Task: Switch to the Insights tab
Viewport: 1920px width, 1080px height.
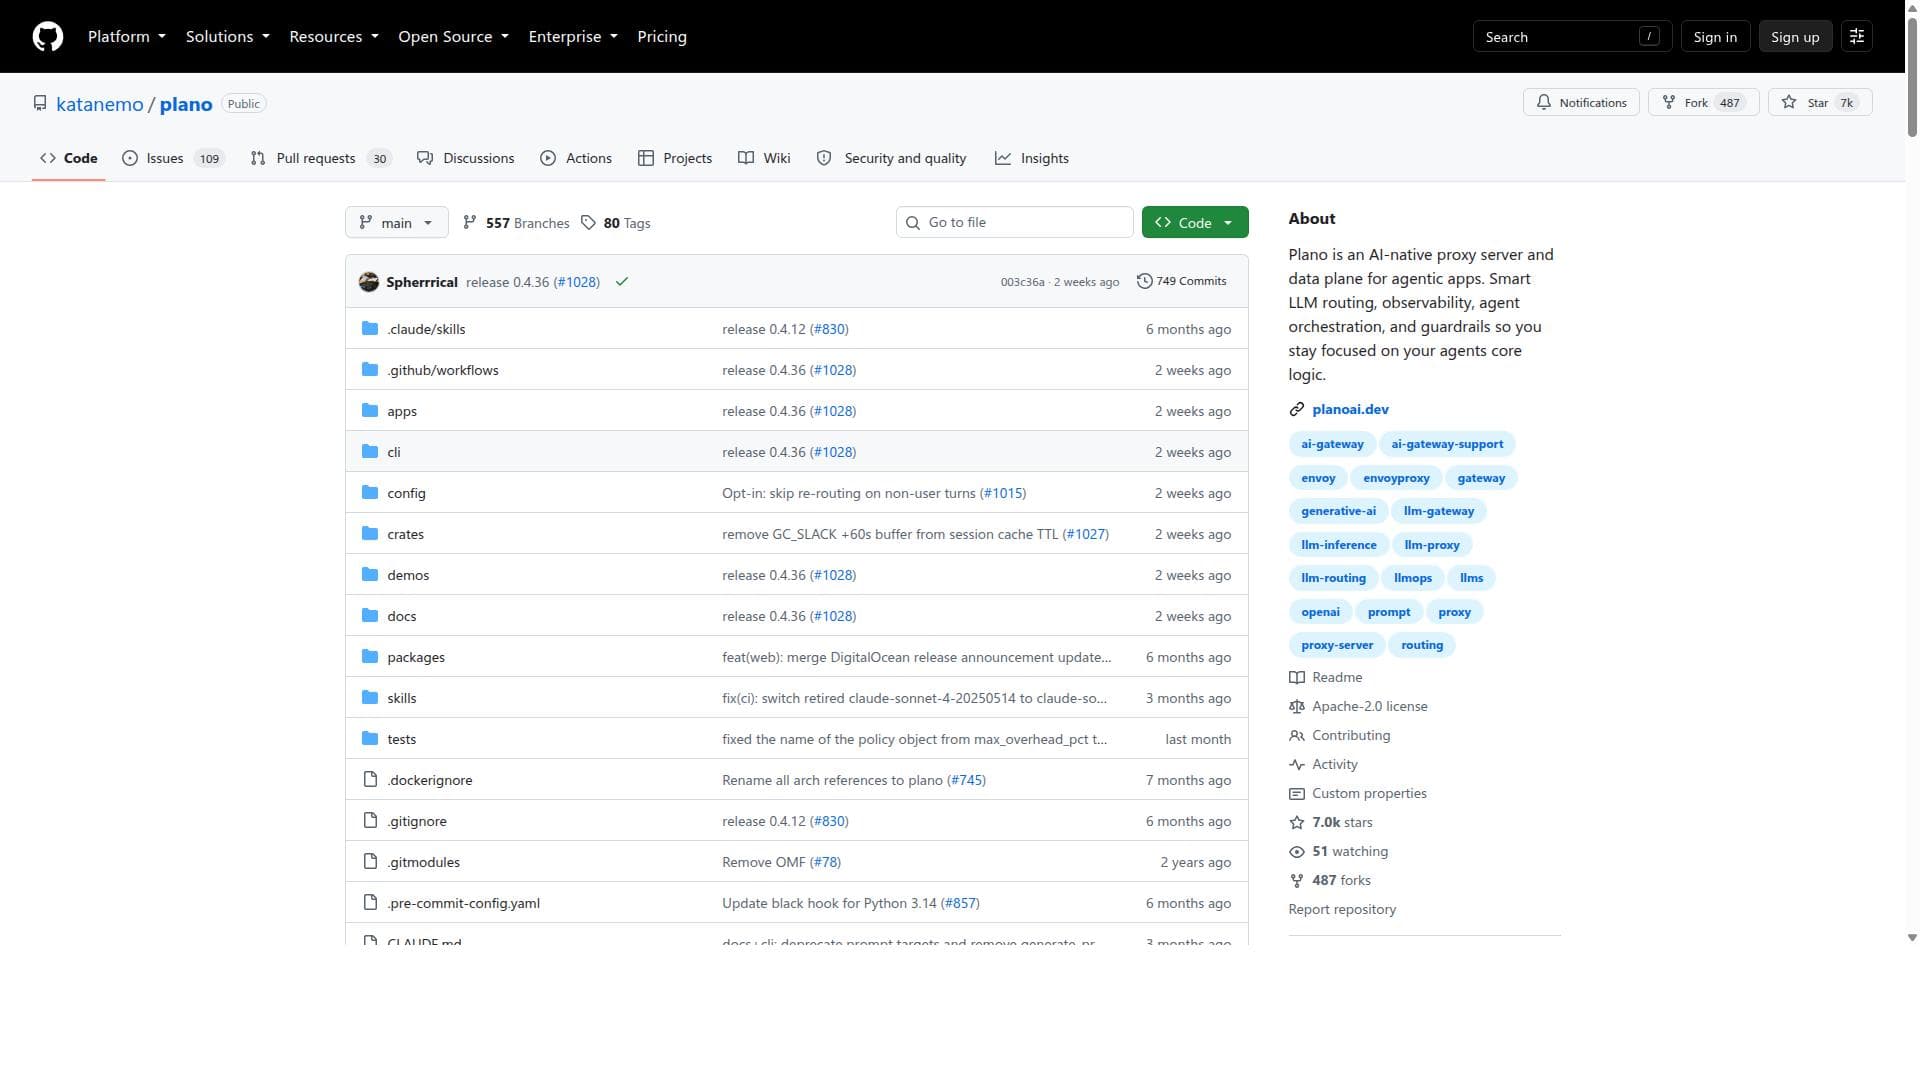Action: (x=1032, y=159)
